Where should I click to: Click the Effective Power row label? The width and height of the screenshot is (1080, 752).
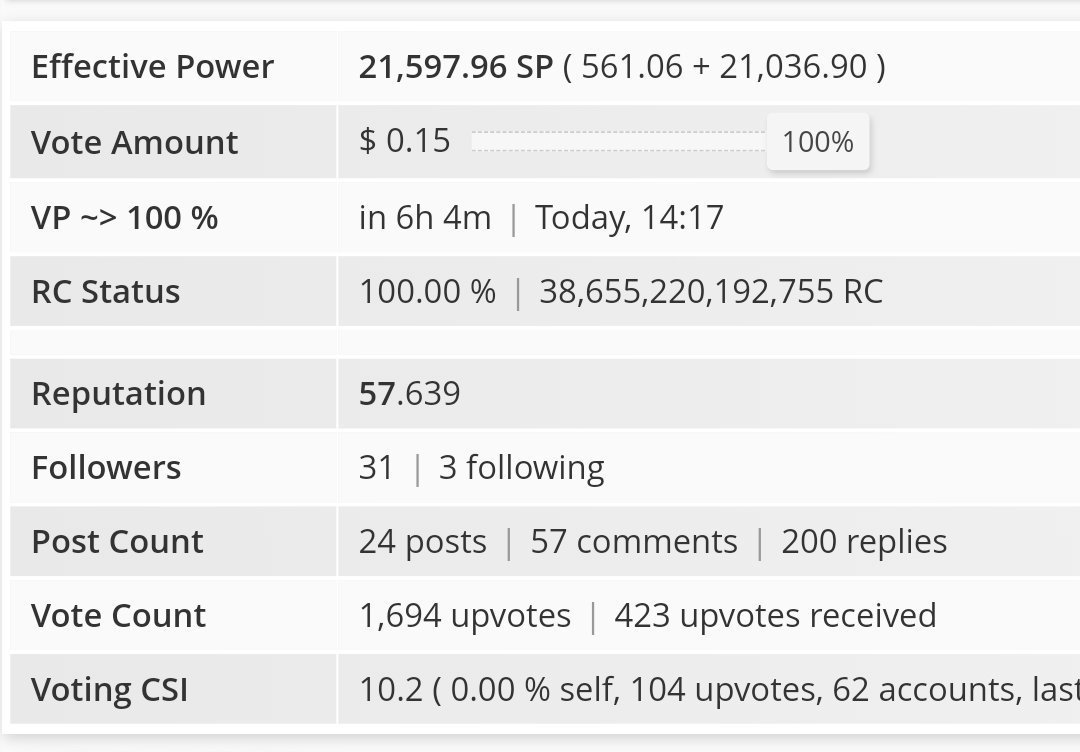[x=152, y=67]
